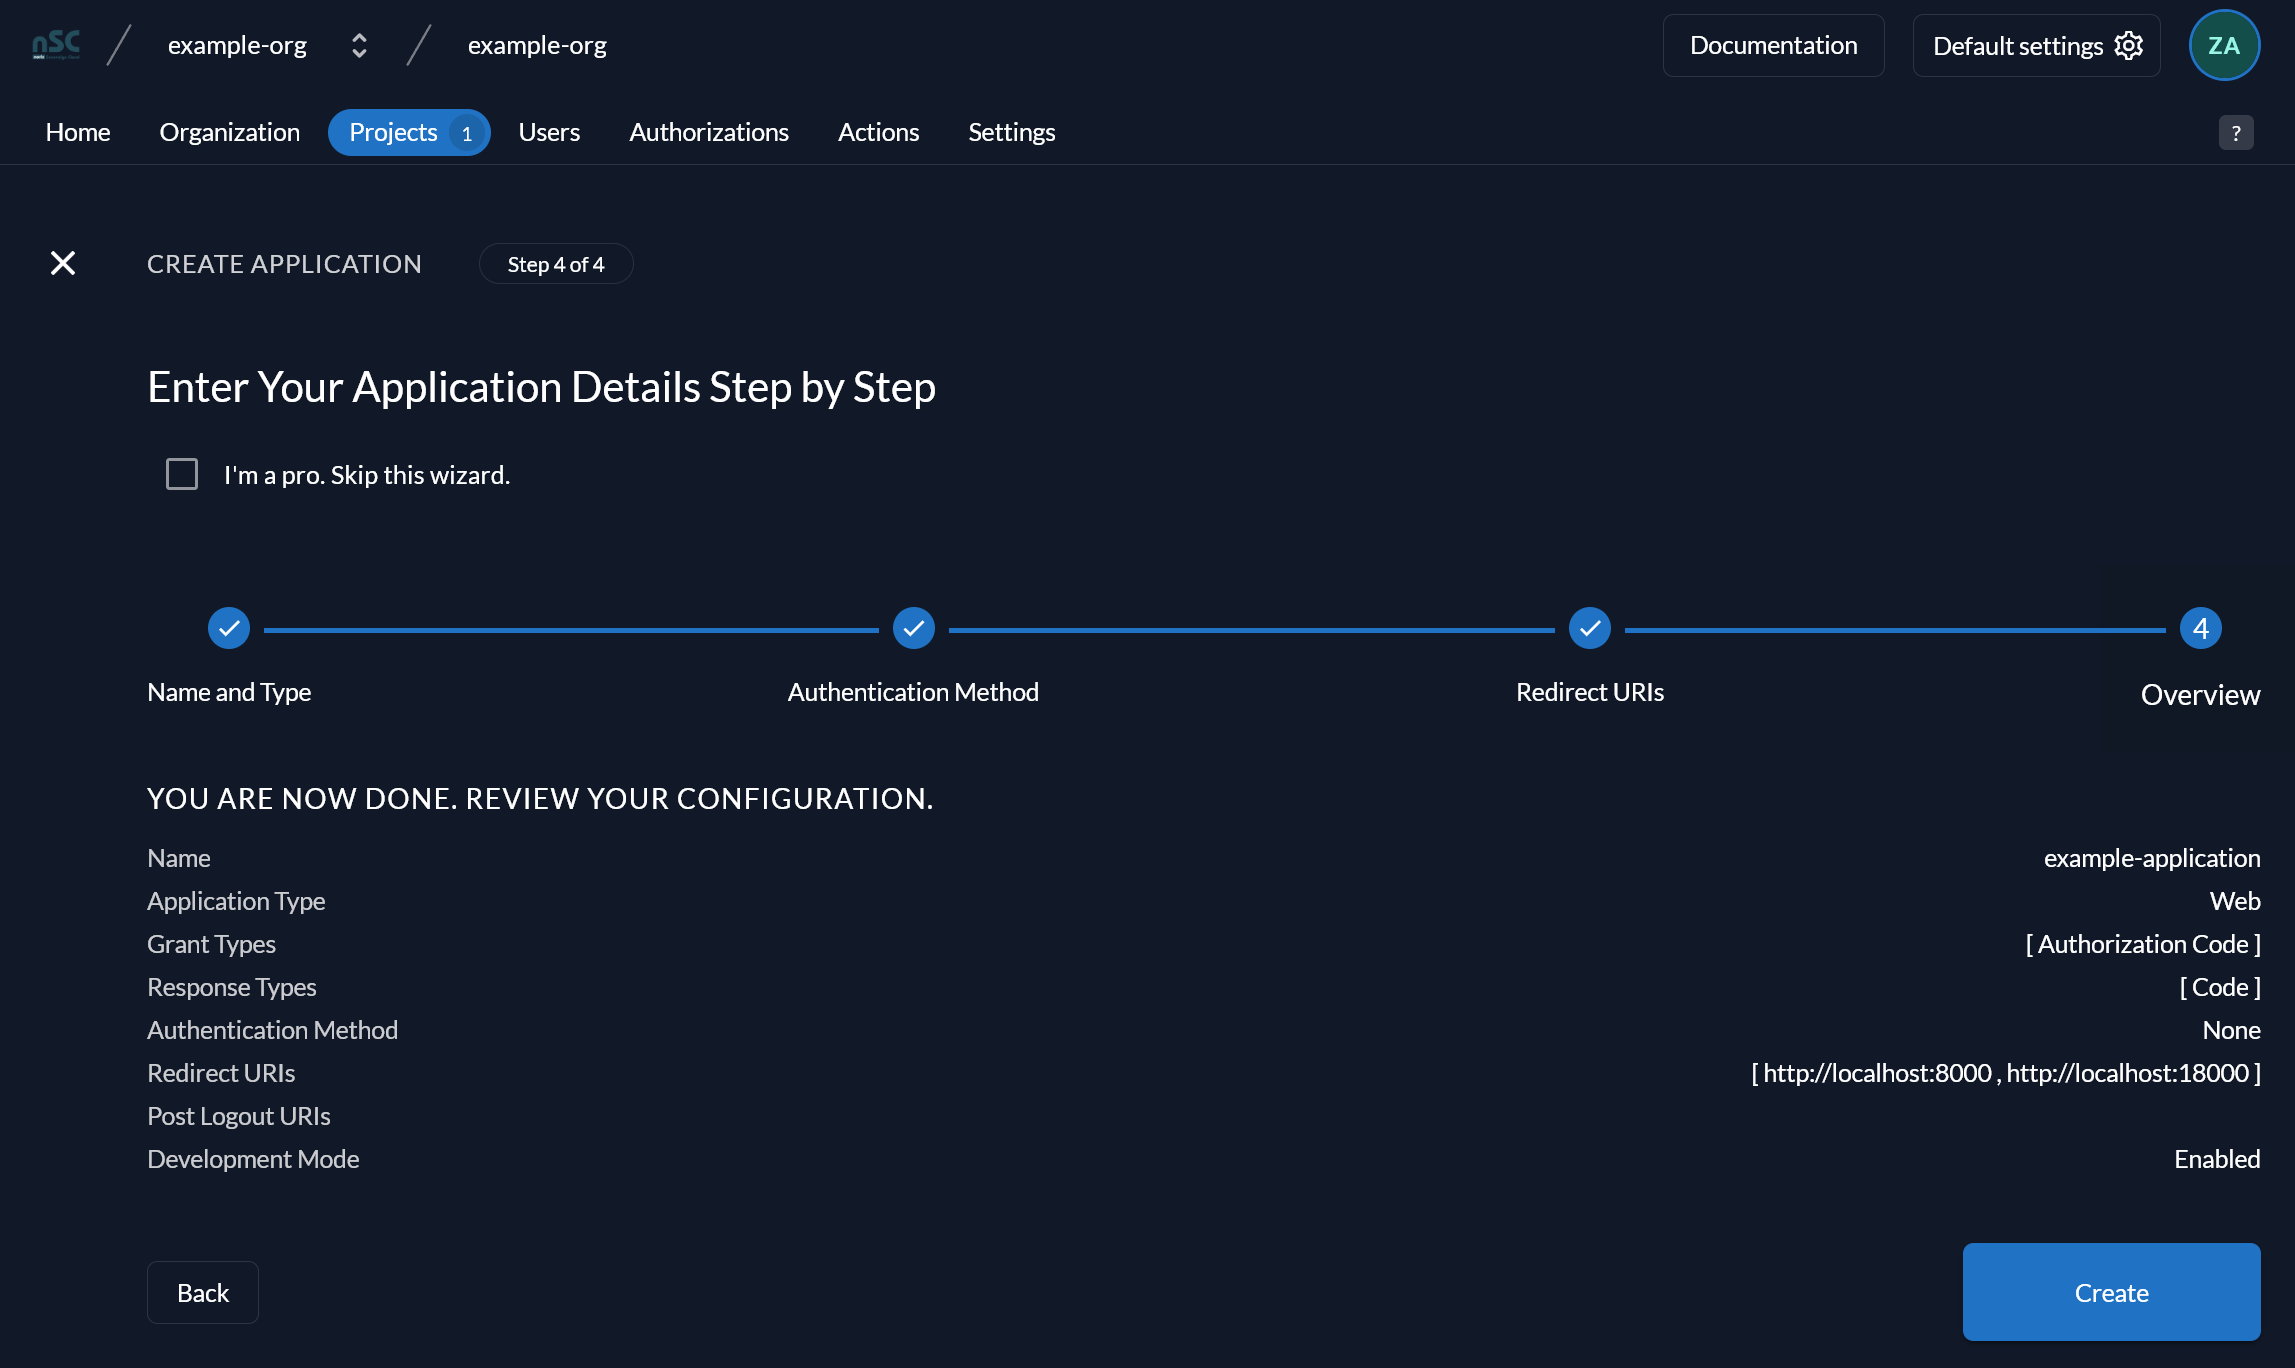This screenshot has width=2295, height=1368.
Task: Click the second example-org breadcrumb
Action: pos(537,45)
